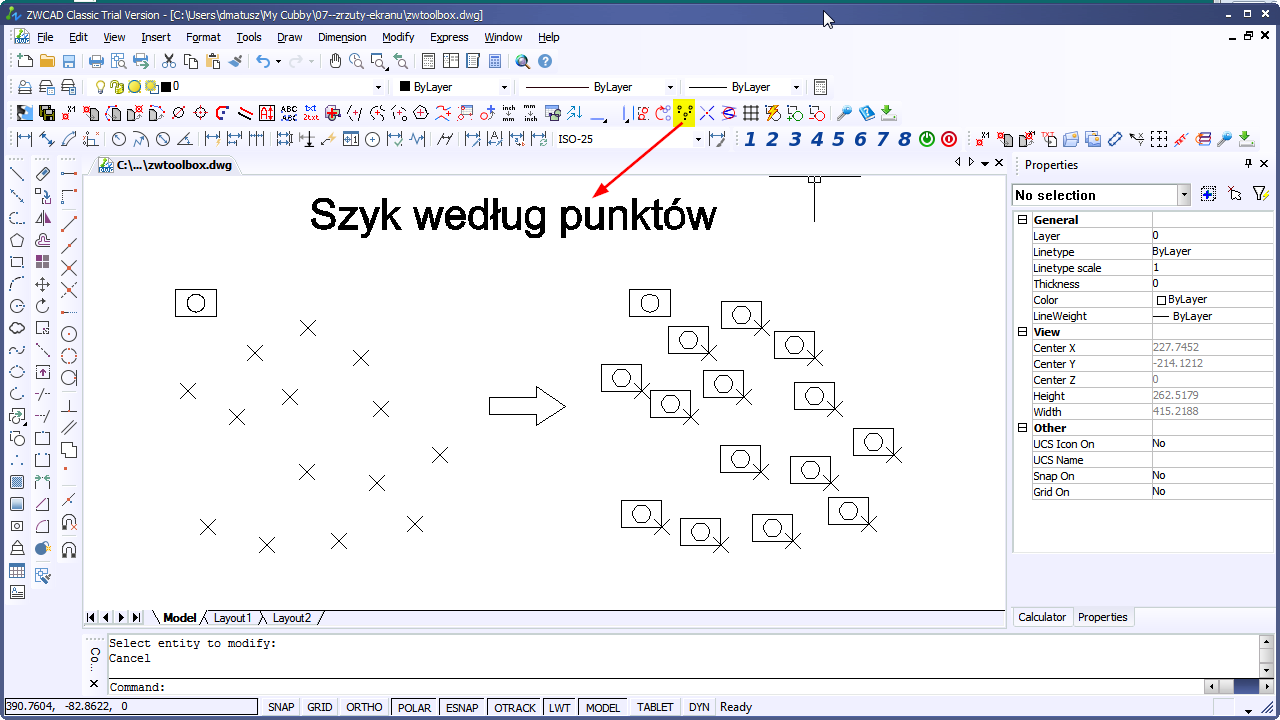Toggle POLAR tracking in status bar
This screenshot has height=720, width=1280.
pos(414,707)
